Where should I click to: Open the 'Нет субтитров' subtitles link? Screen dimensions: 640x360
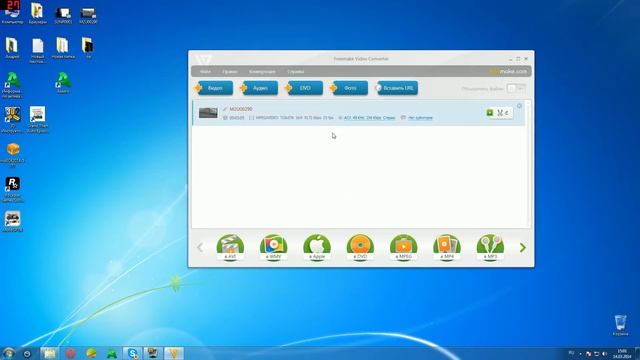point(420,118)
